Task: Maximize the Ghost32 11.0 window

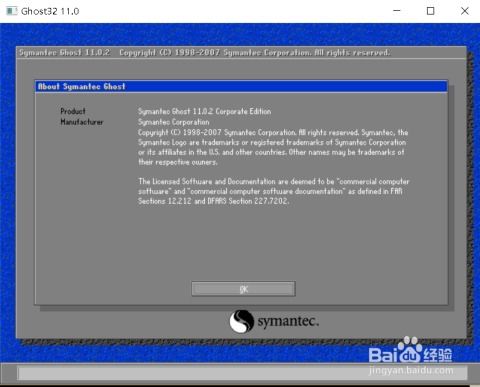Action: coord(430,11)
